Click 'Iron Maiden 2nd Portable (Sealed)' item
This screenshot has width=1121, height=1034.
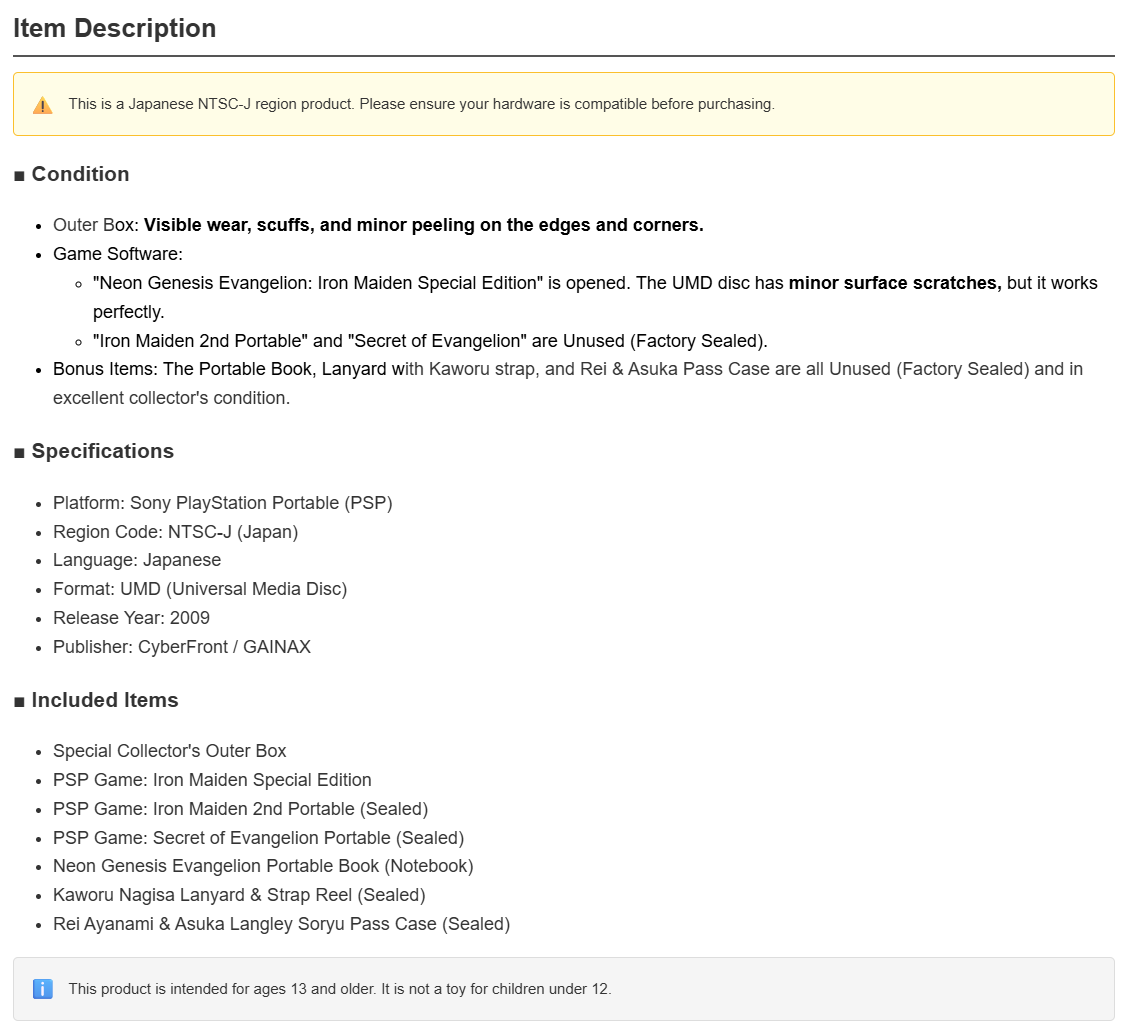pos(240,809)
